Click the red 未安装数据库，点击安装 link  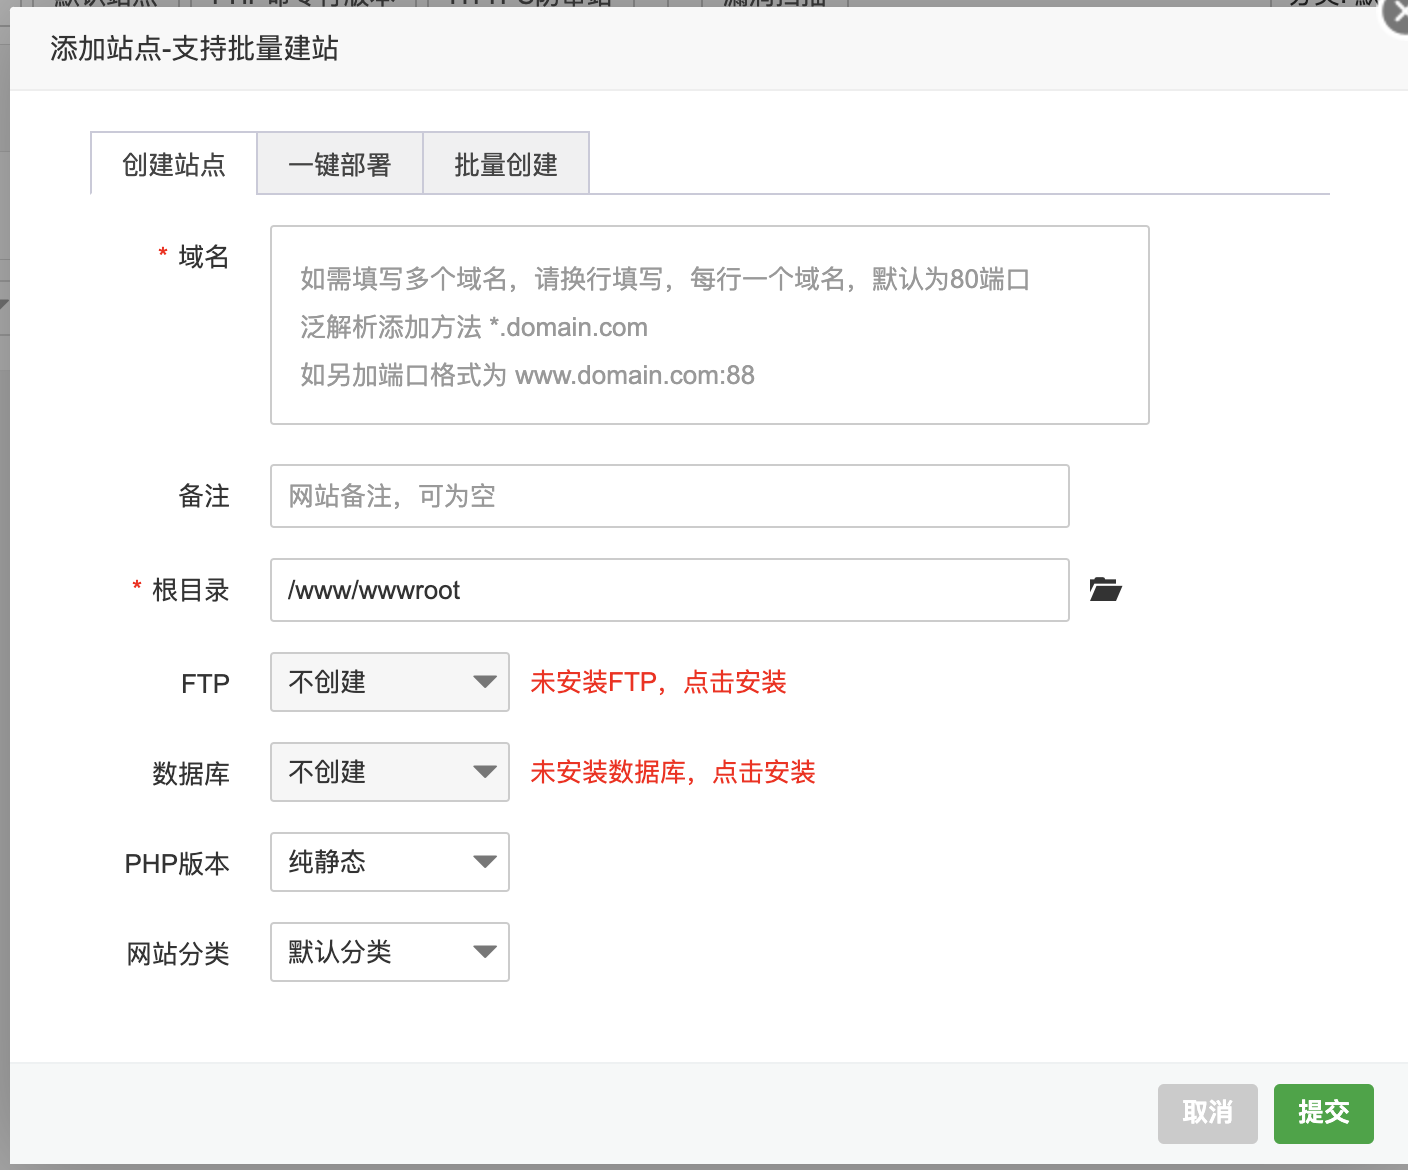[x=673, y=772]
